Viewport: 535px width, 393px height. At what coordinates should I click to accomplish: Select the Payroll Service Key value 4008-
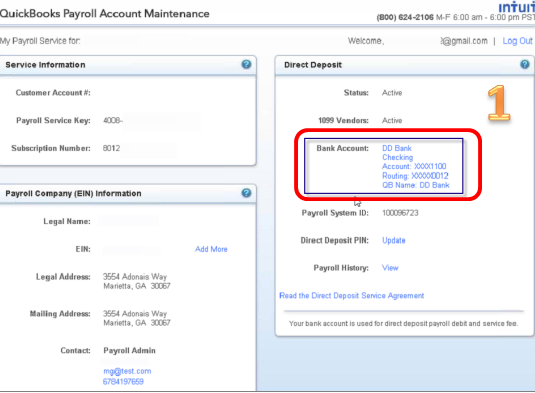coord(113,120)
